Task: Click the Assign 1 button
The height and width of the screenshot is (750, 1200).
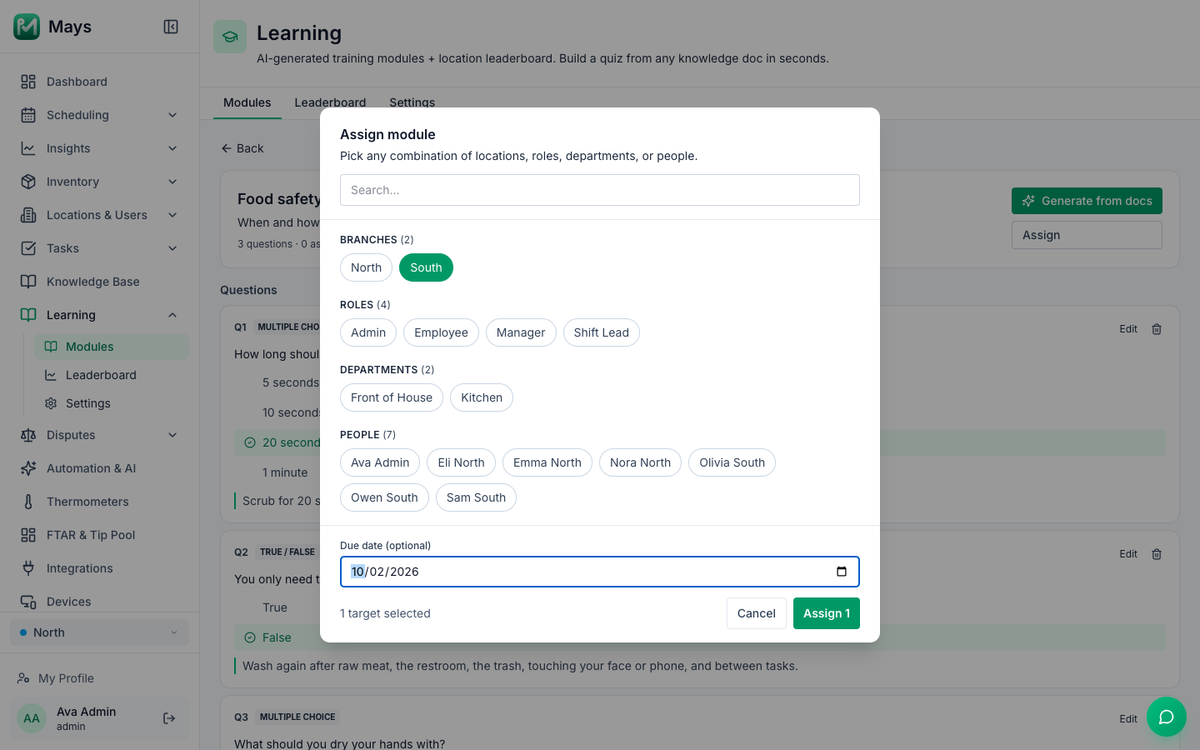Action: point(826,613)
